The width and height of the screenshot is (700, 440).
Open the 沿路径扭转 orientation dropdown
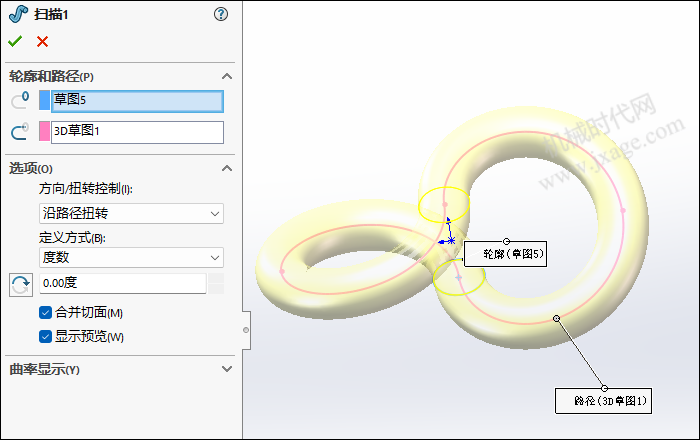pos(131,213)
